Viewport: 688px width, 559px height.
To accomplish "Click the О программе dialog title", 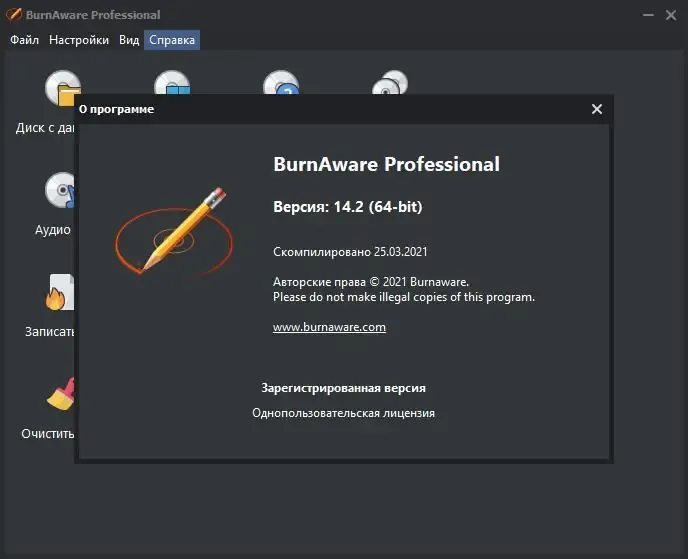I will tap(117, 109).
